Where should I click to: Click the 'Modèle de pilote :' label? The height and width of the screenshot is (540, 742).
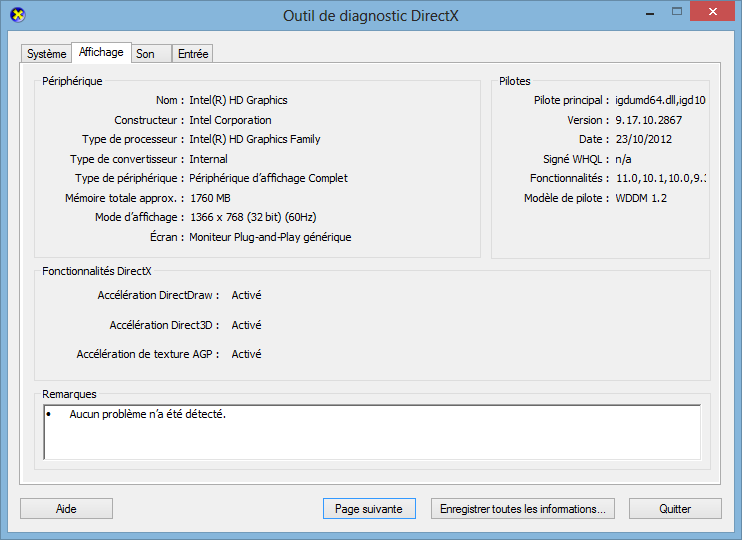(566, 198)
